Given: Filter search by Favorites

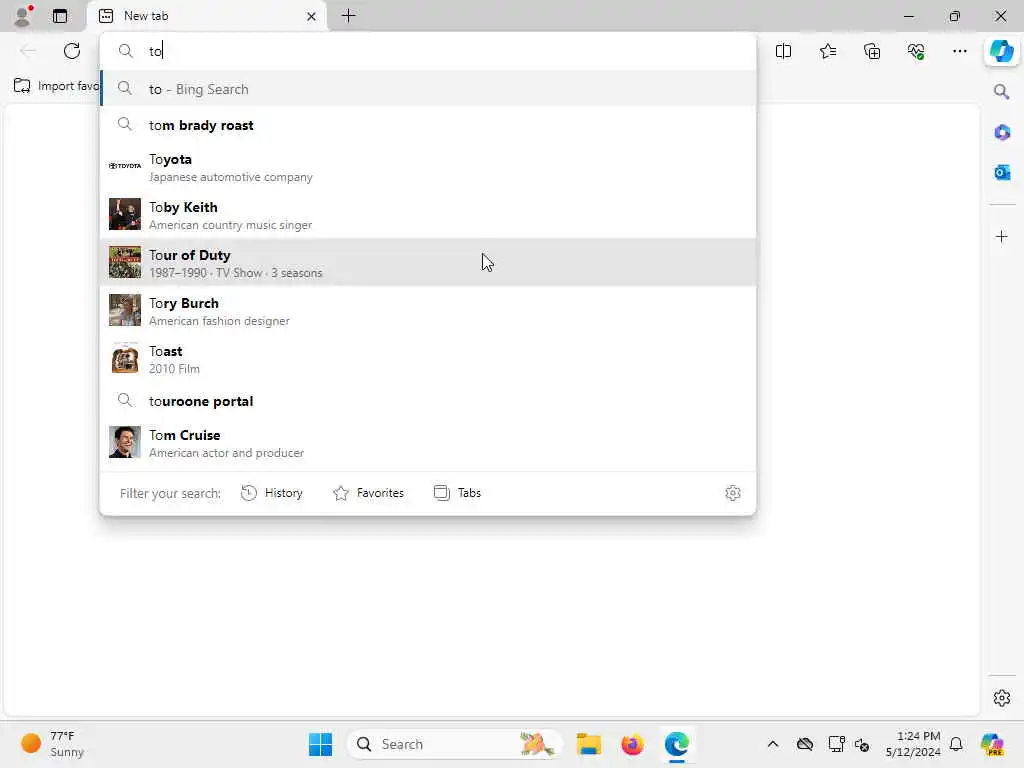Looking at the screenshot, I should 368,493.
